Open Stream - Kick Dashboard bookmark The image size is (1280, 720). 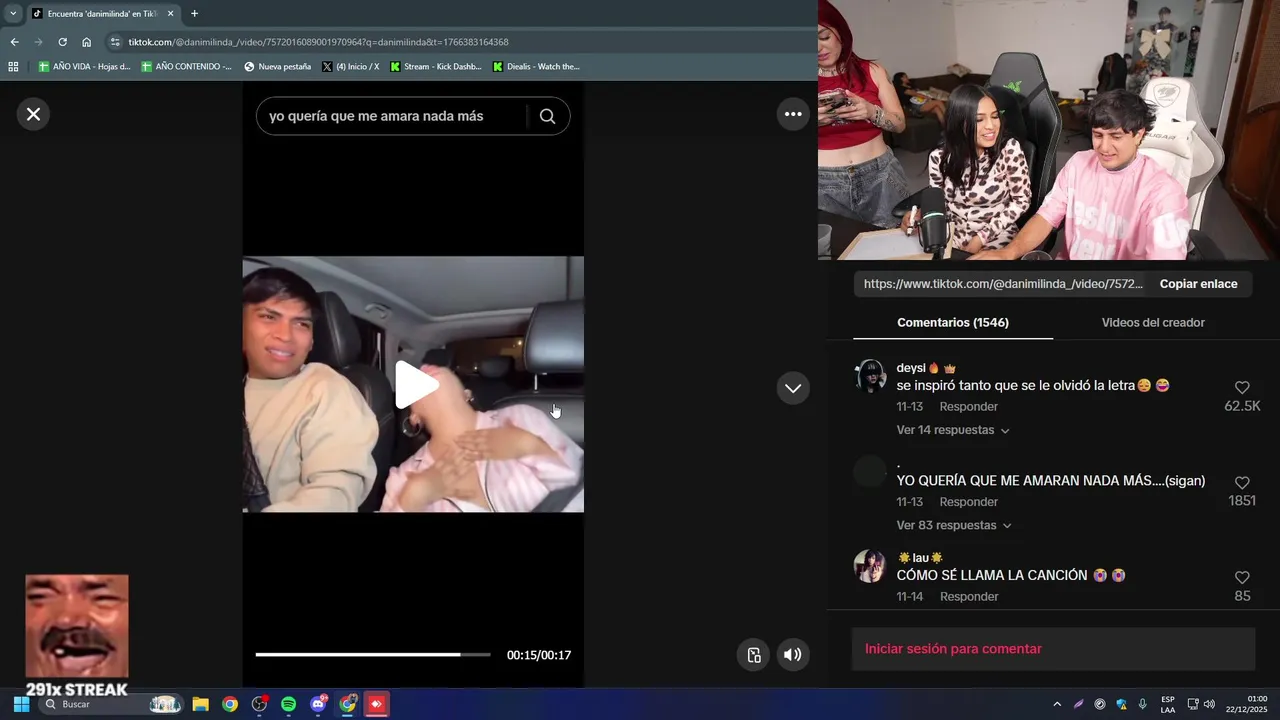pyautogui.click(x=436, y=67)
